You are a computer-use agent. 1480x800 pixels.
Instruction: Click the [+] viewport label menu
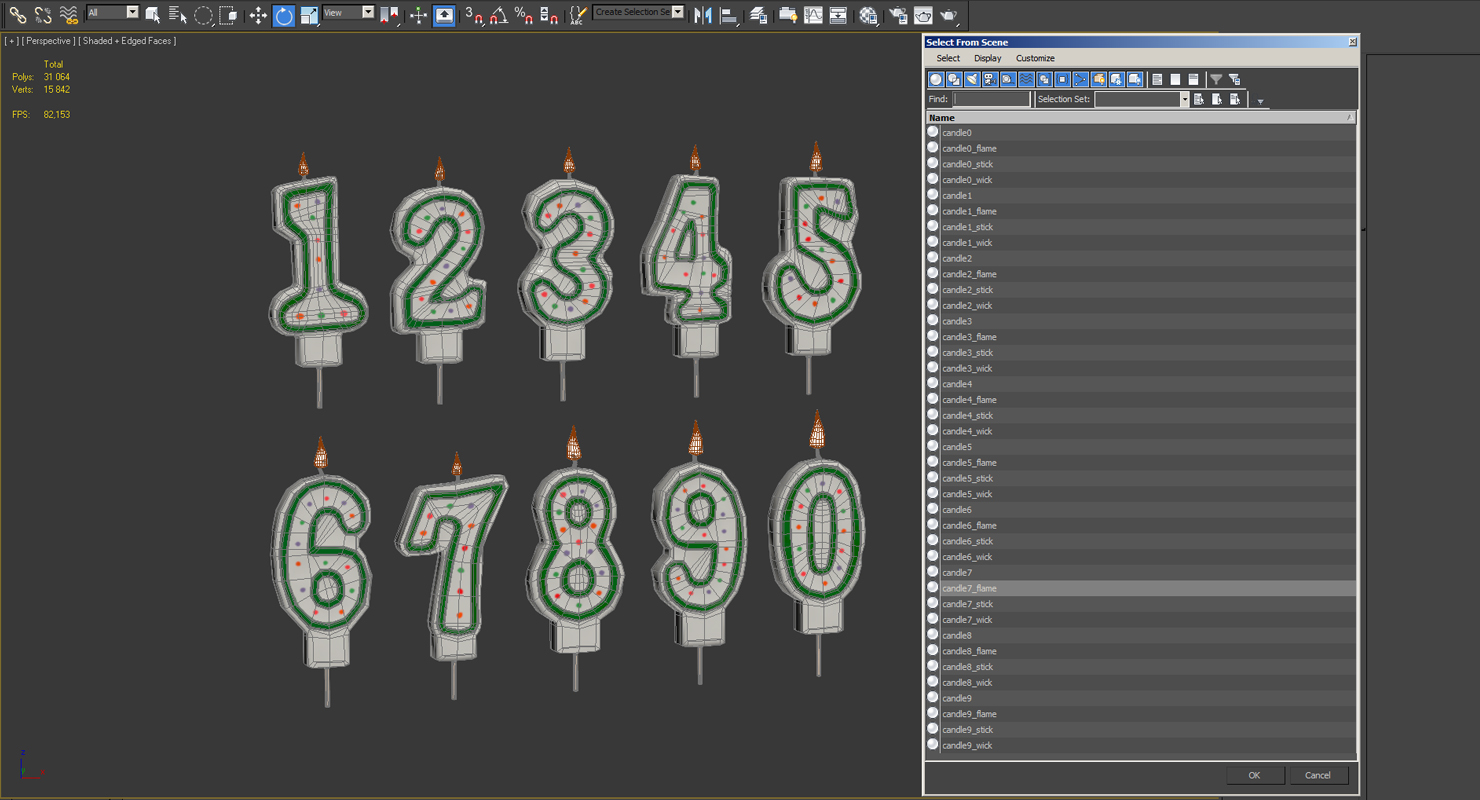pos(11,41)
